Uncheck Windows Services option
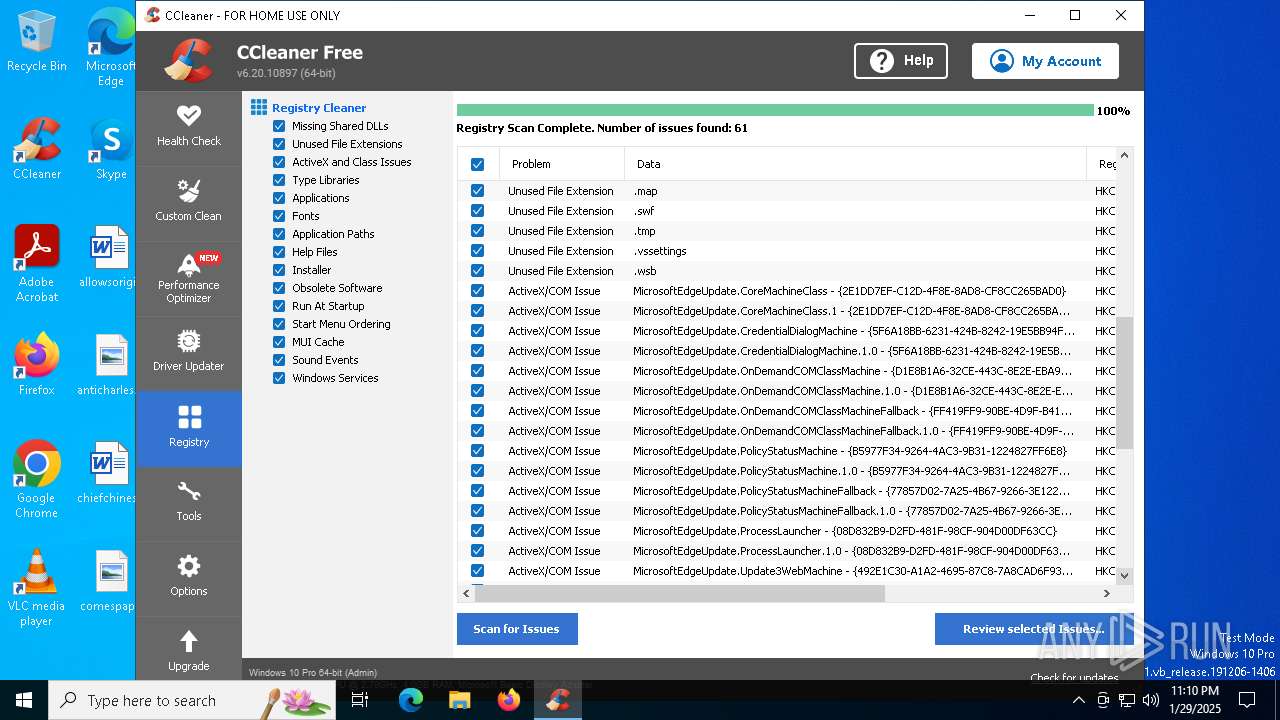Screen dimensions: 1280x720 (x=279, y=378)
